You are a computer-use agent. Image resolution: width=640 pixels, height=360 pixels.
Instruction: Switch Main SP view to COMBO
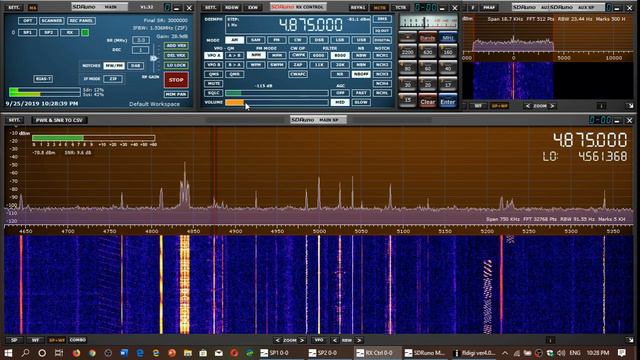point(78,340)
